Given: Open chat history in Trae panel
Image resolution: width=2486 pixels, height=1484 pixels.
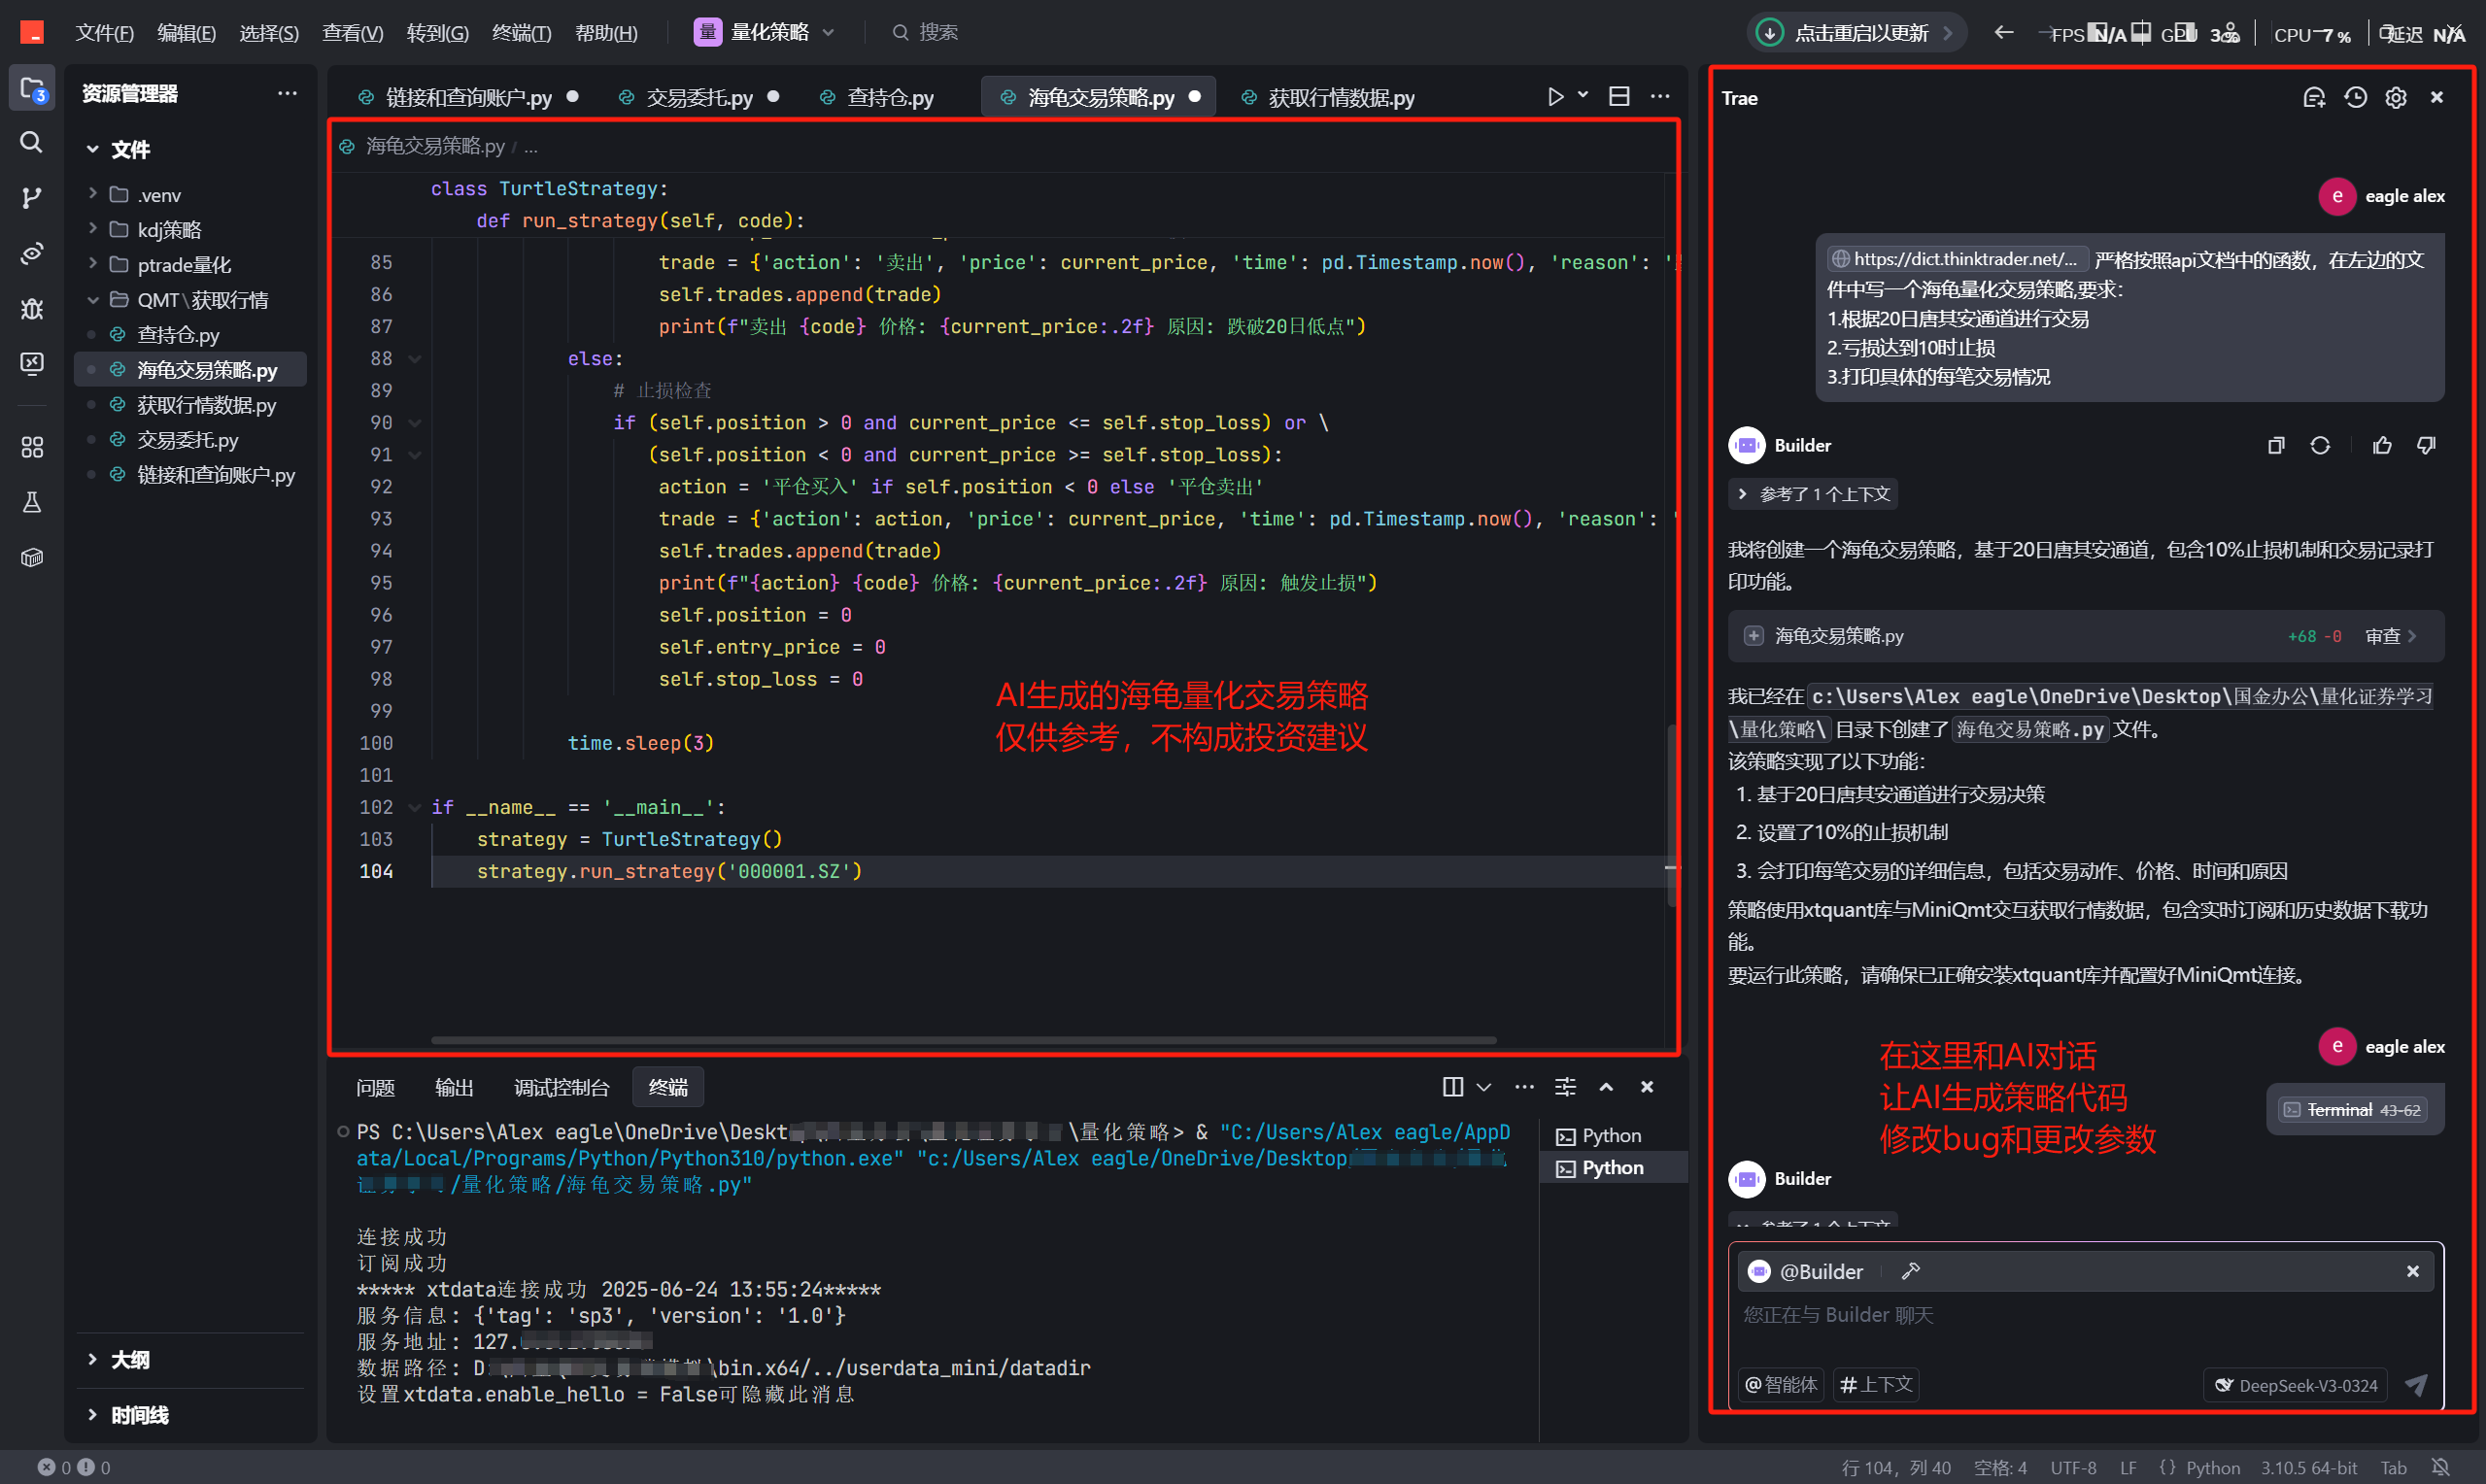Looking at the screenshot, I should [2355, 98].
